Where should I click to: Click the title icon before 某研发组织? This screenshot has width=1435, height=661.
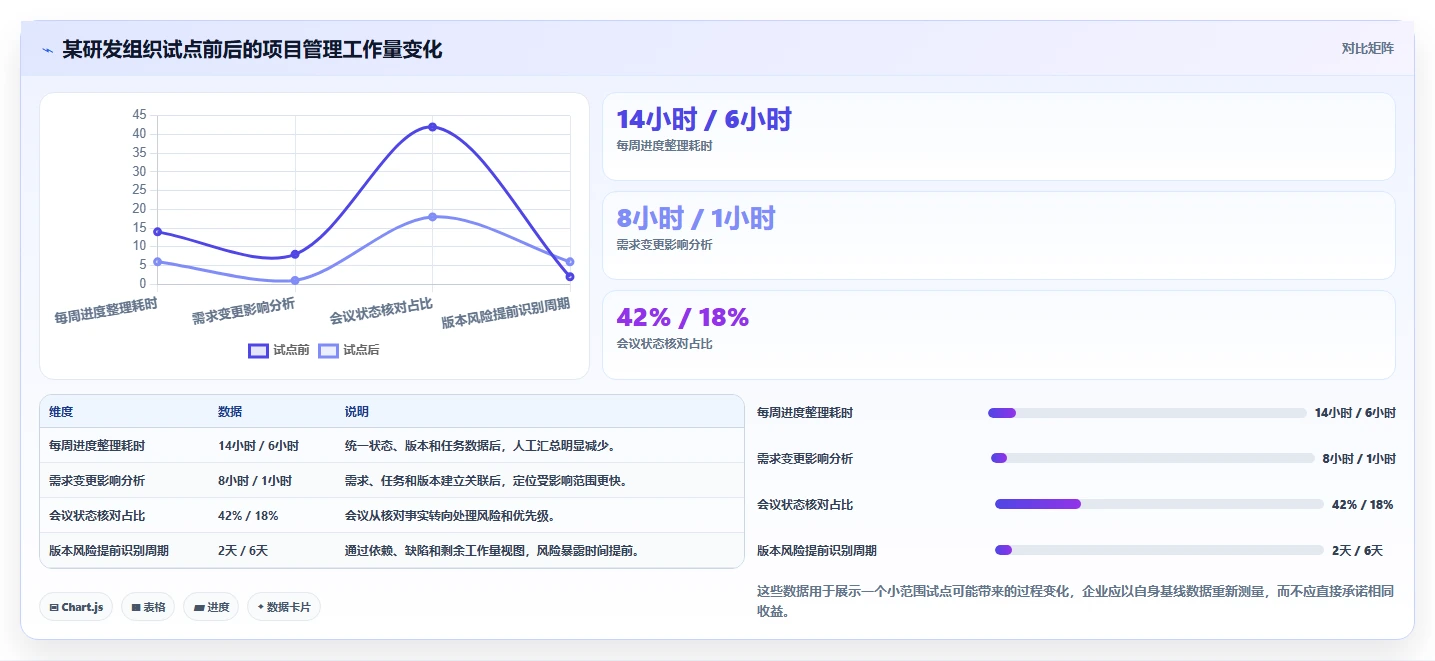pyautogui.click(x=47, y=50)
